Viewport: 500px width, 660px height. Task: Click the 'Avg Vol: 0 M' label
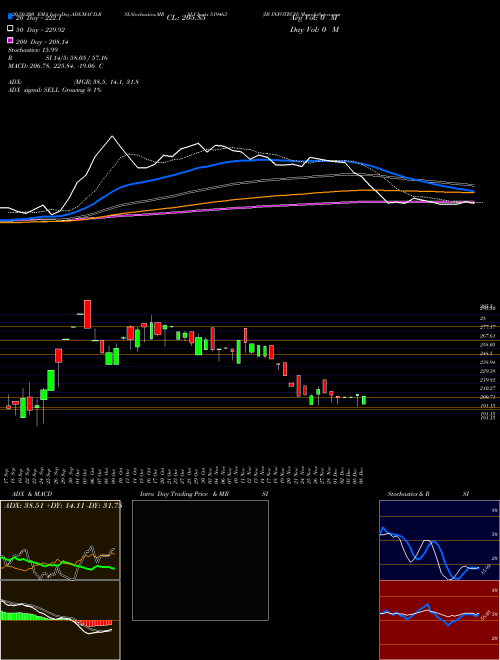(315, 18)
